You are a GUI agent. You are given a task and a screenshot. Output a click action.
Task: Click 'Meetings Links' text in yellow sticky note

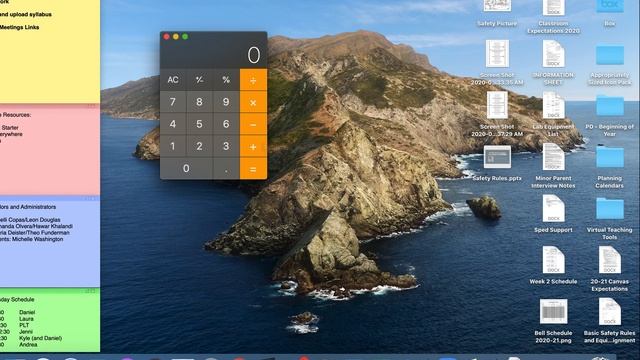pyautogui.click(x=20, y=27)
